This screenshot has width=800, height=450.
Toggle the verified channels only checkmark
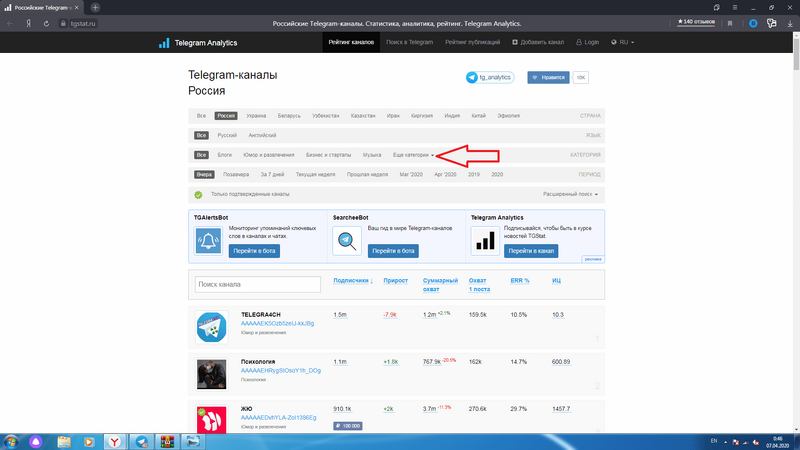199,194
